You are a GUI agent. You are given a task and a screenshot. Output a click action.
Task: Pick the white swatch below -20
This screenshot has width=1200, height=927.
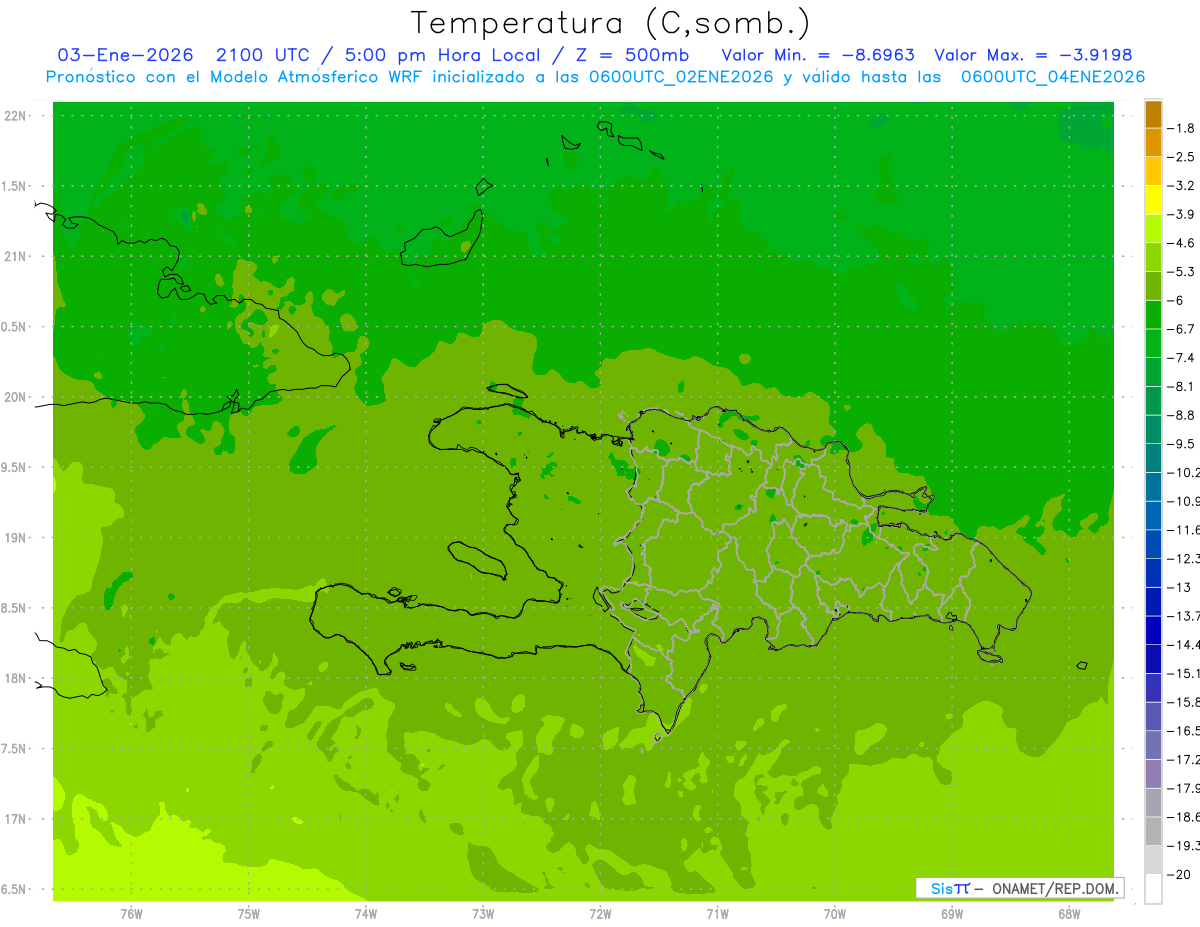(1153, 888)
